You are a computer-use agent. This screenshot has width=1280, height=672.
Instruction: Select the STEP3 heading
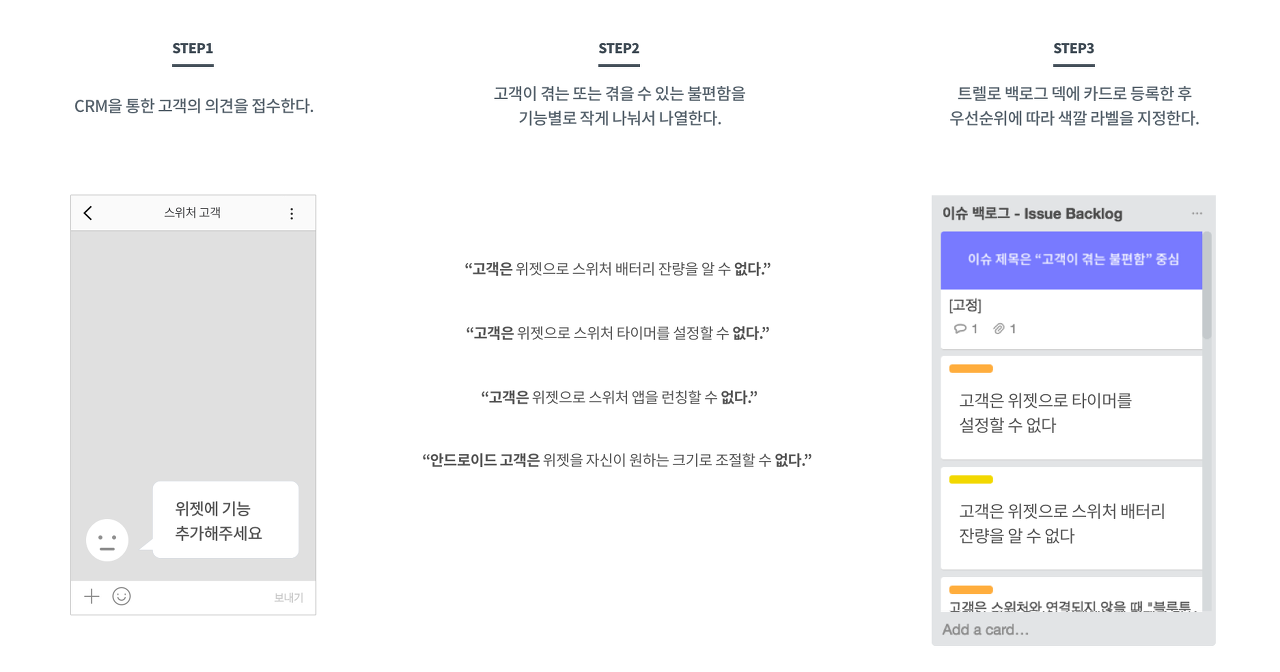pyautogui.click(x=1074, y=48)
